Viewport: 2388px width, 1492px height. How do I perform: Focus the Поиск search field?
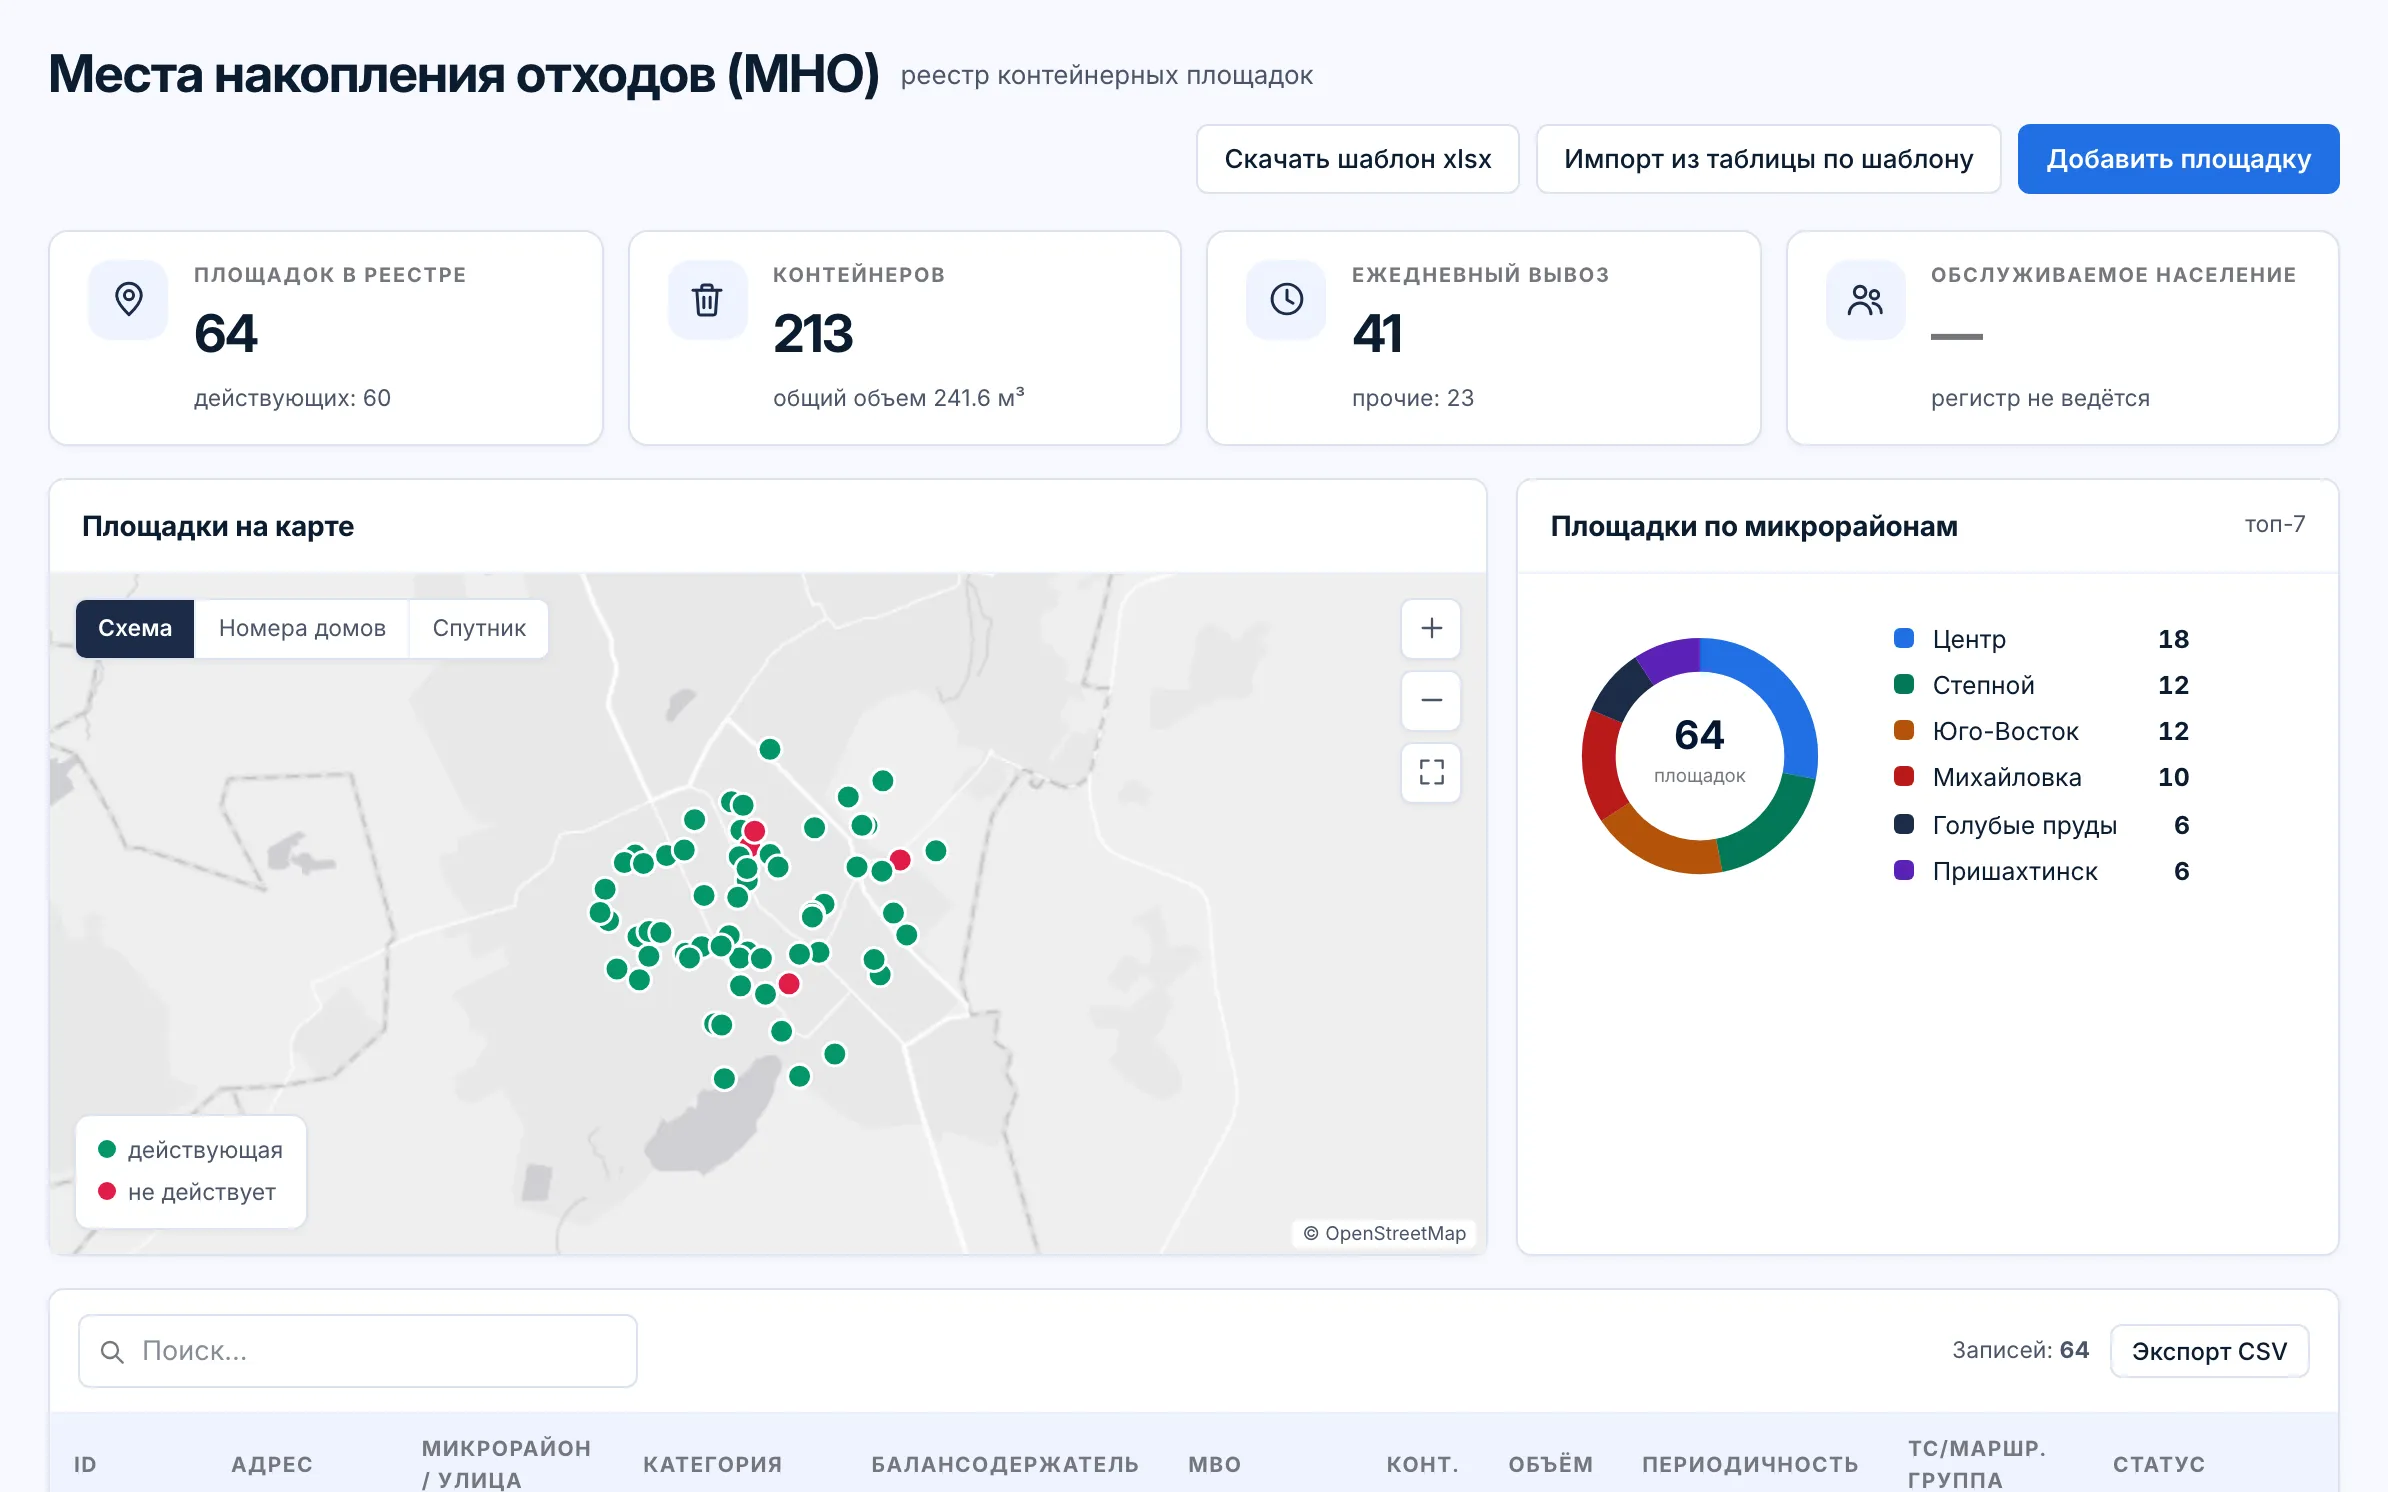(358, 1351)
